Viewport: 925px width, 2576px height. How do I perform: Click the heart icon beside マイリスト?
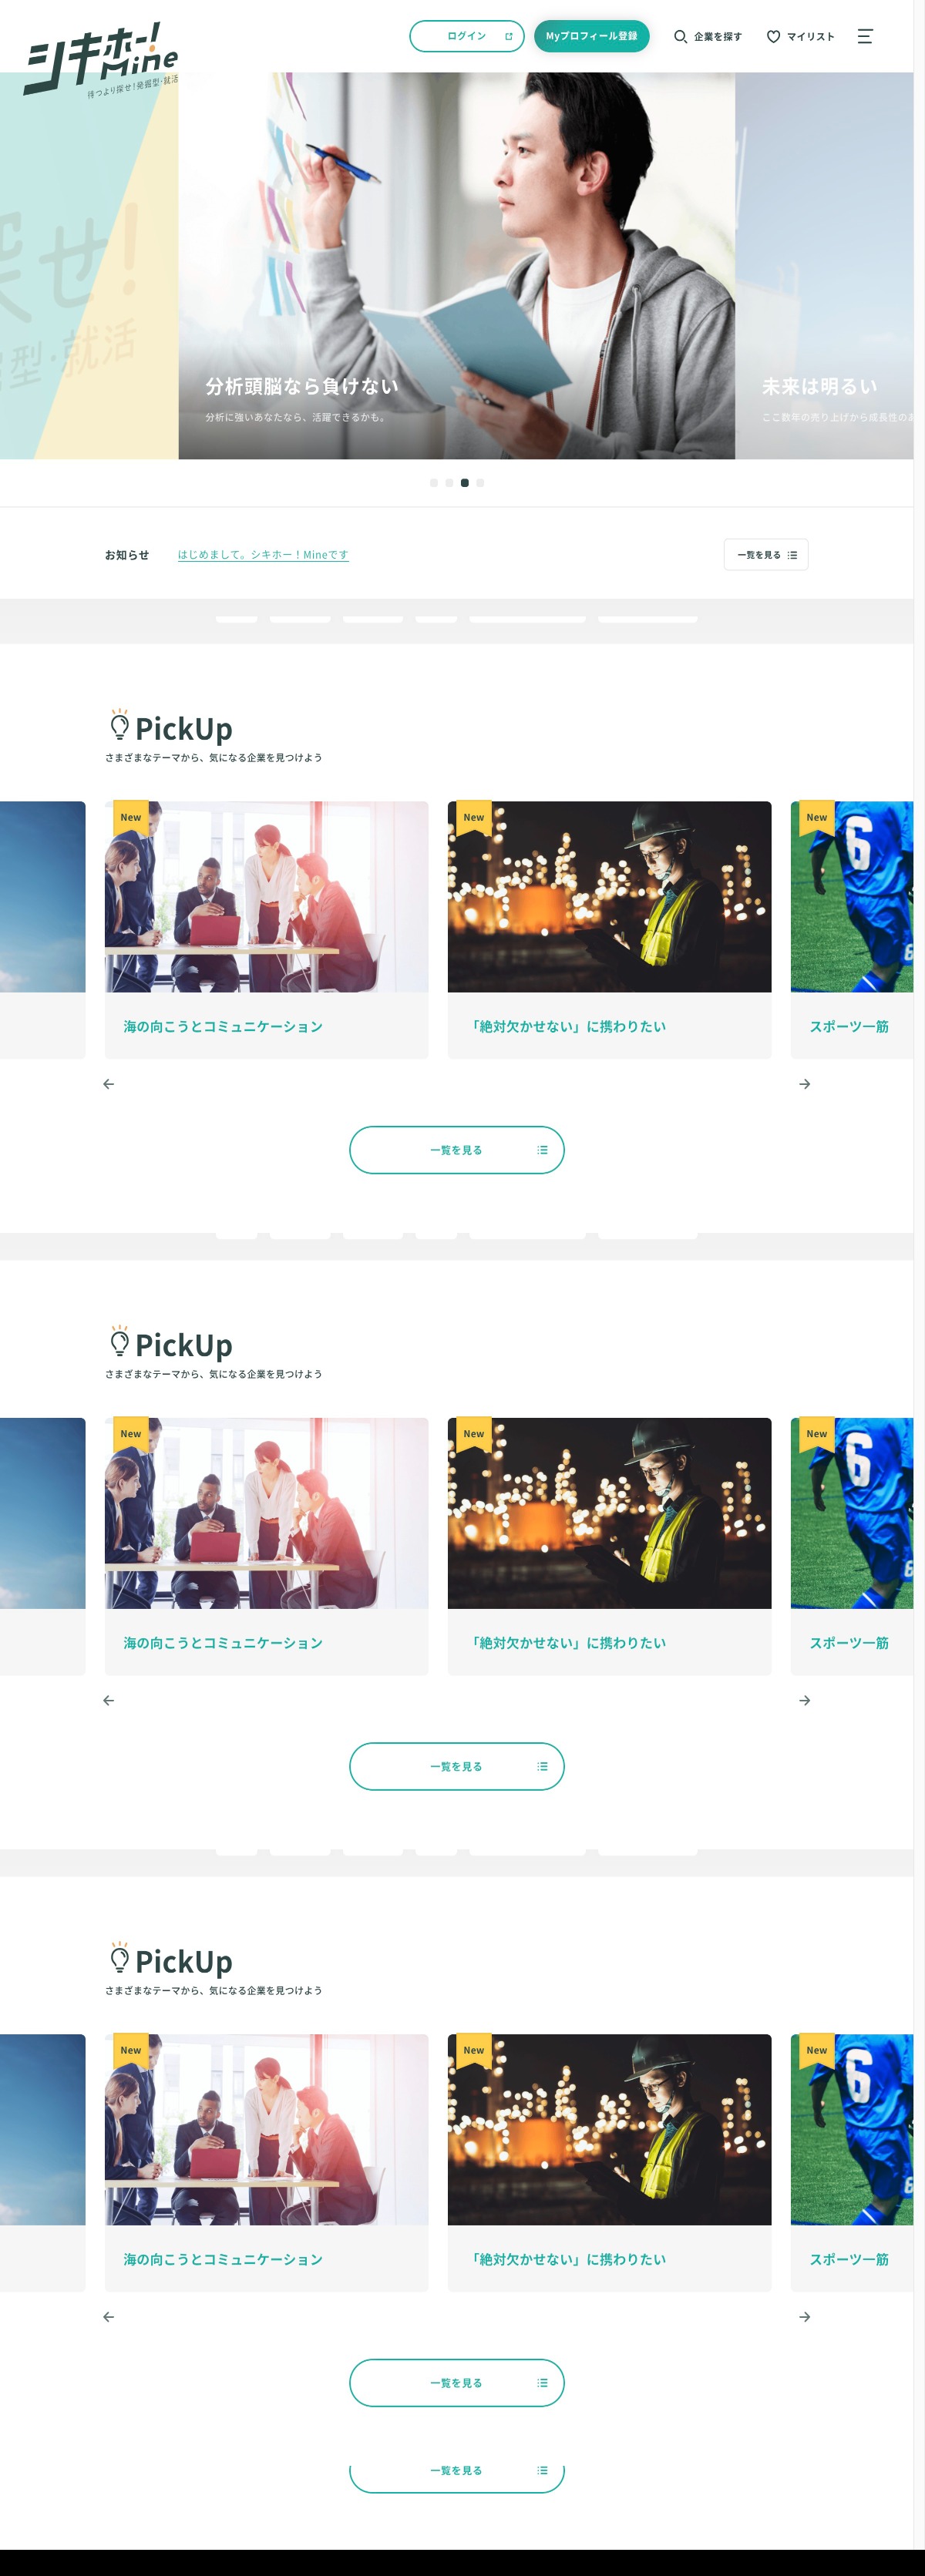pyautogui.click(x=773, y=36)
